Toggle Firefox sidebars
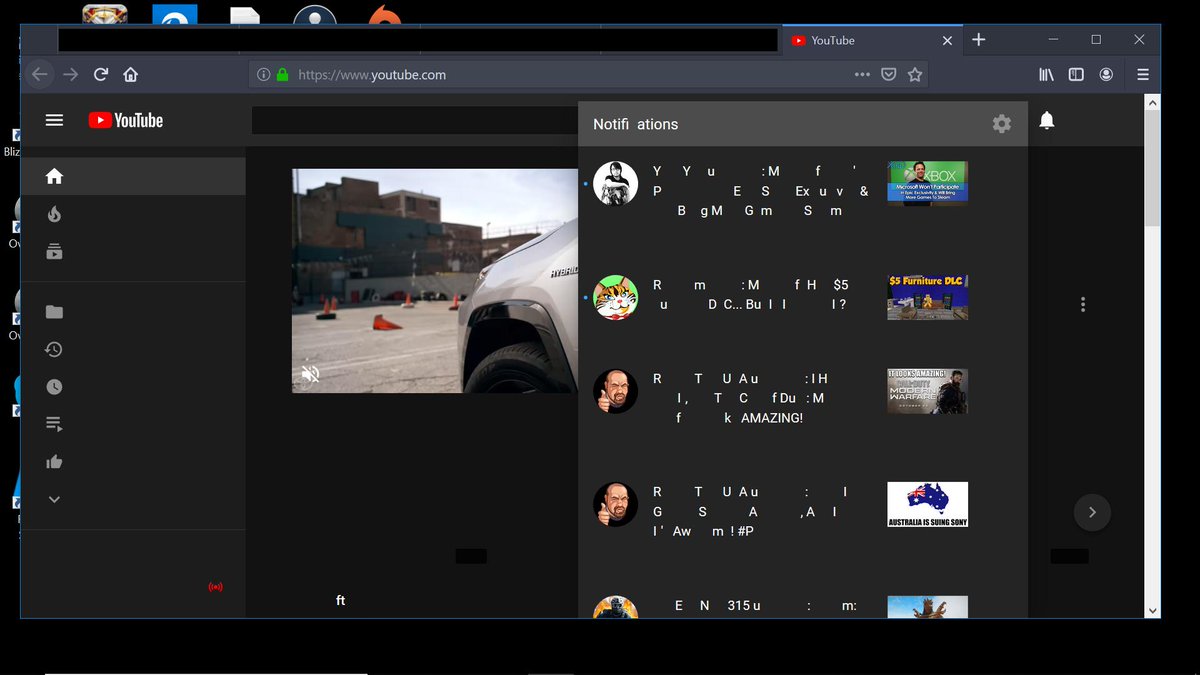Image resolution: width=1200 pixels, height=675 pixels. 1076,75
